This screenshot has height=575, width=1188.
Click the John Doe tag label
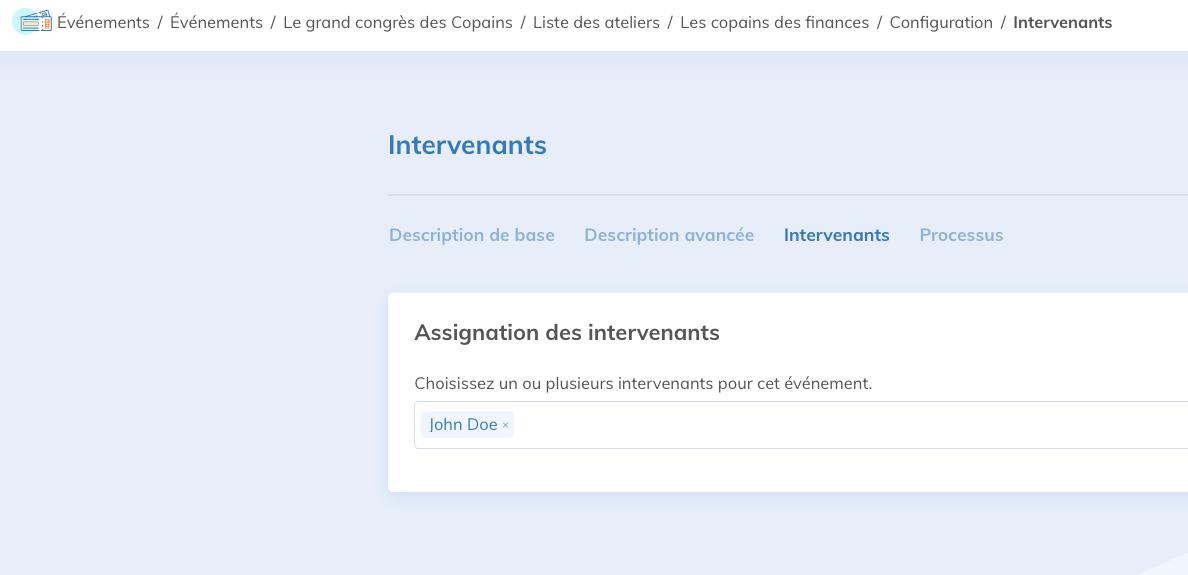(x=463, y=425)
